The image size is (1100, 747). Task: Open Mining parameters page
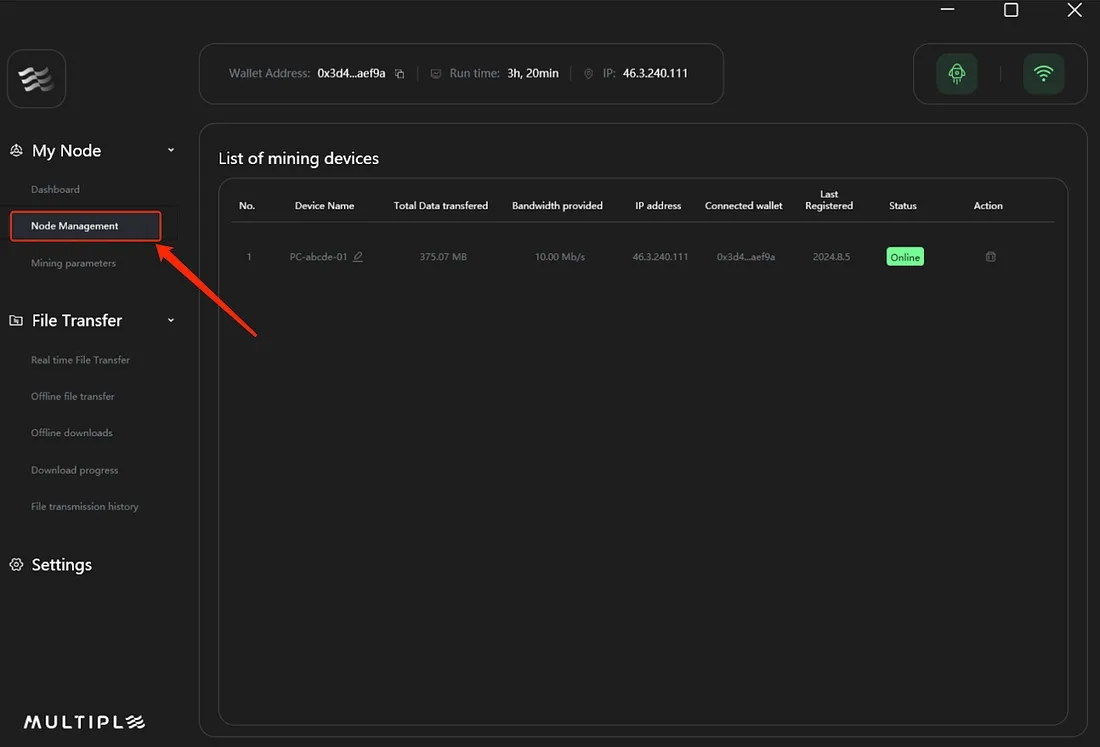[73, 263]
